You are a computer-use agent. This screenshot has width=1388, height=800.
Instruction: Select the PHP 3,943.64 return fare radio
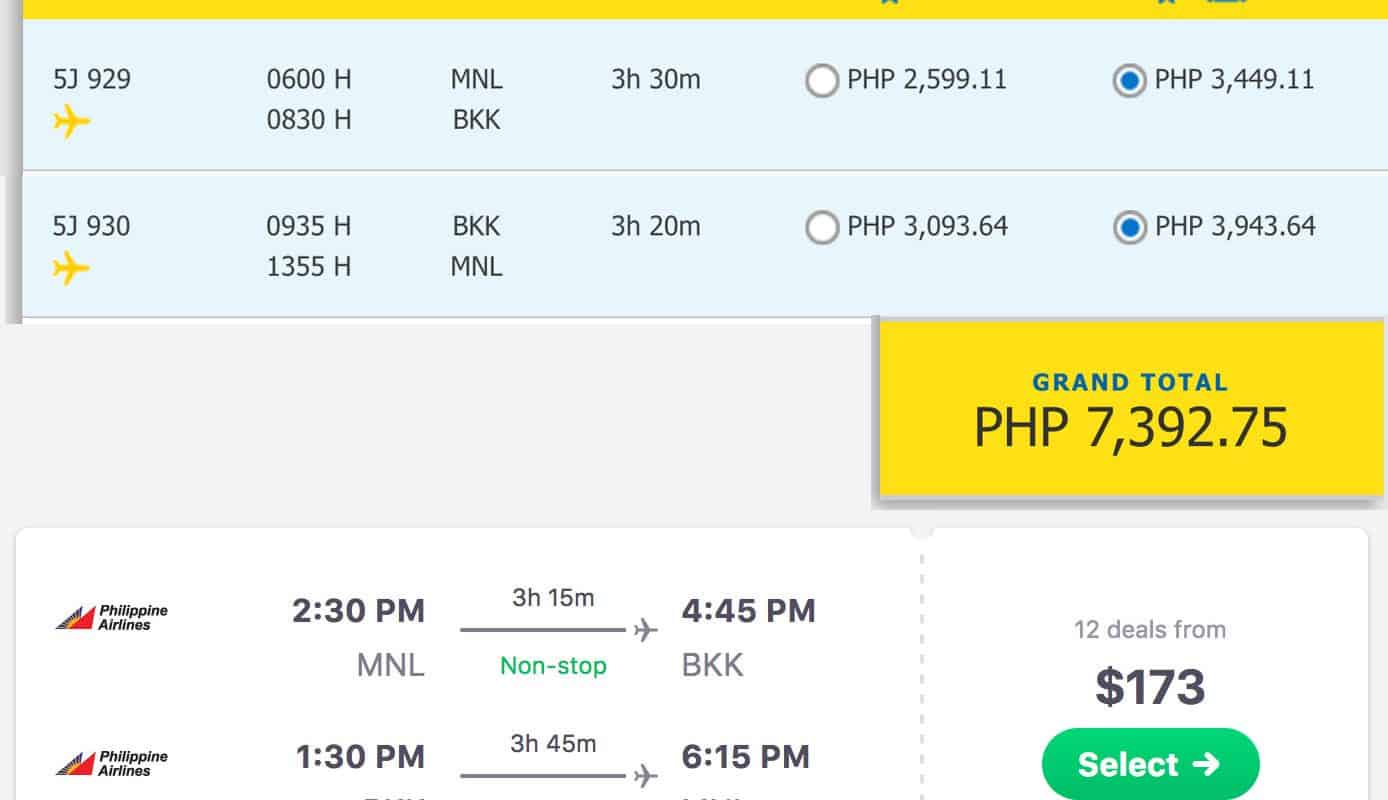coord(1129,228)
